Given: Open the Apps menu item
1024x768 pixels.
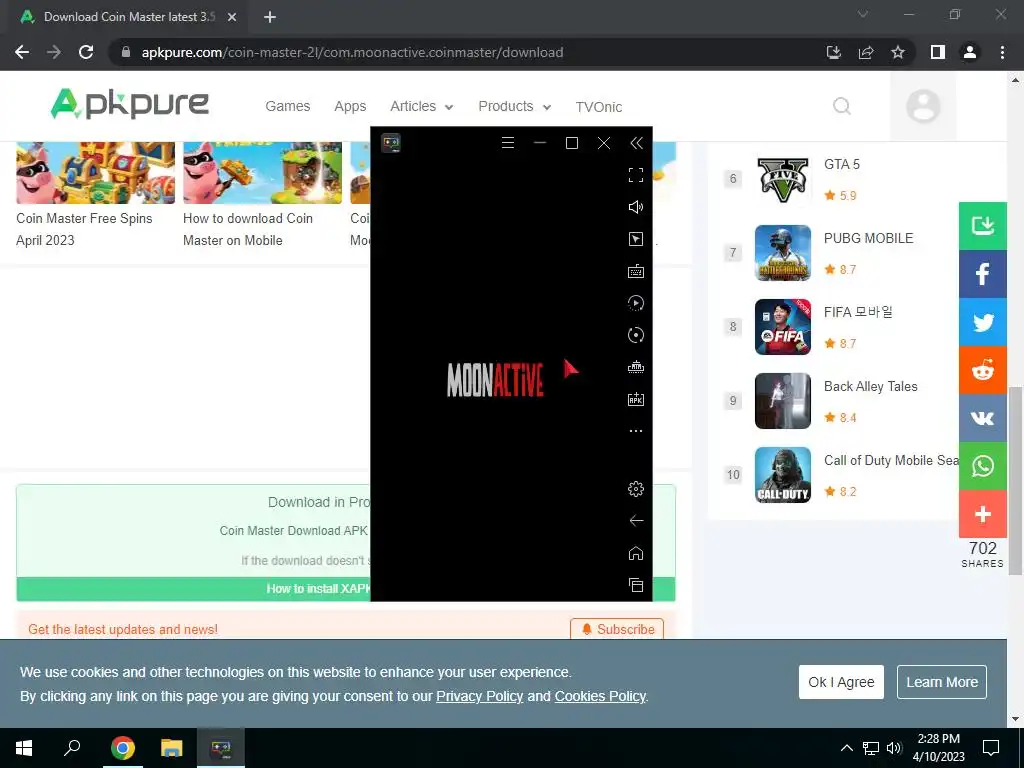Looking at the screenshot, I should tap(350, 106).
